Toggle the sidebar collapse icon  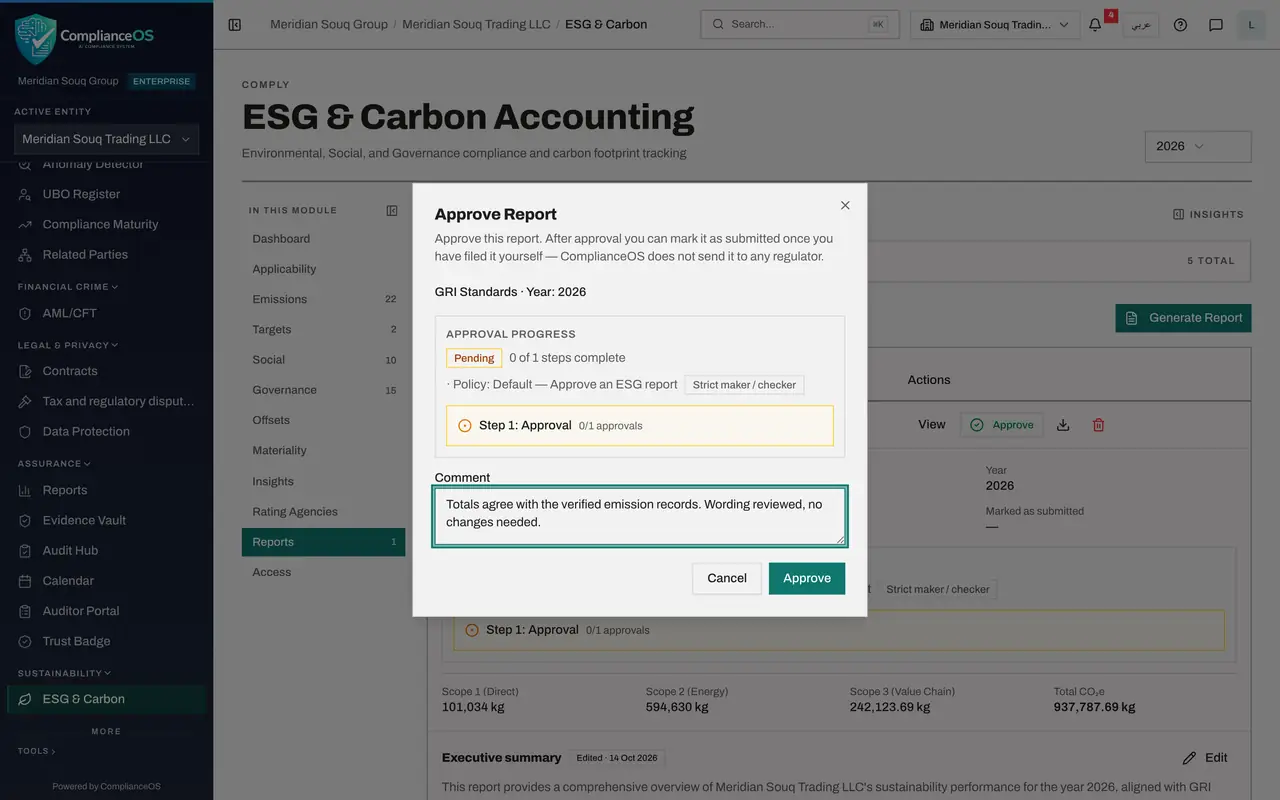(x=235, y=25)
